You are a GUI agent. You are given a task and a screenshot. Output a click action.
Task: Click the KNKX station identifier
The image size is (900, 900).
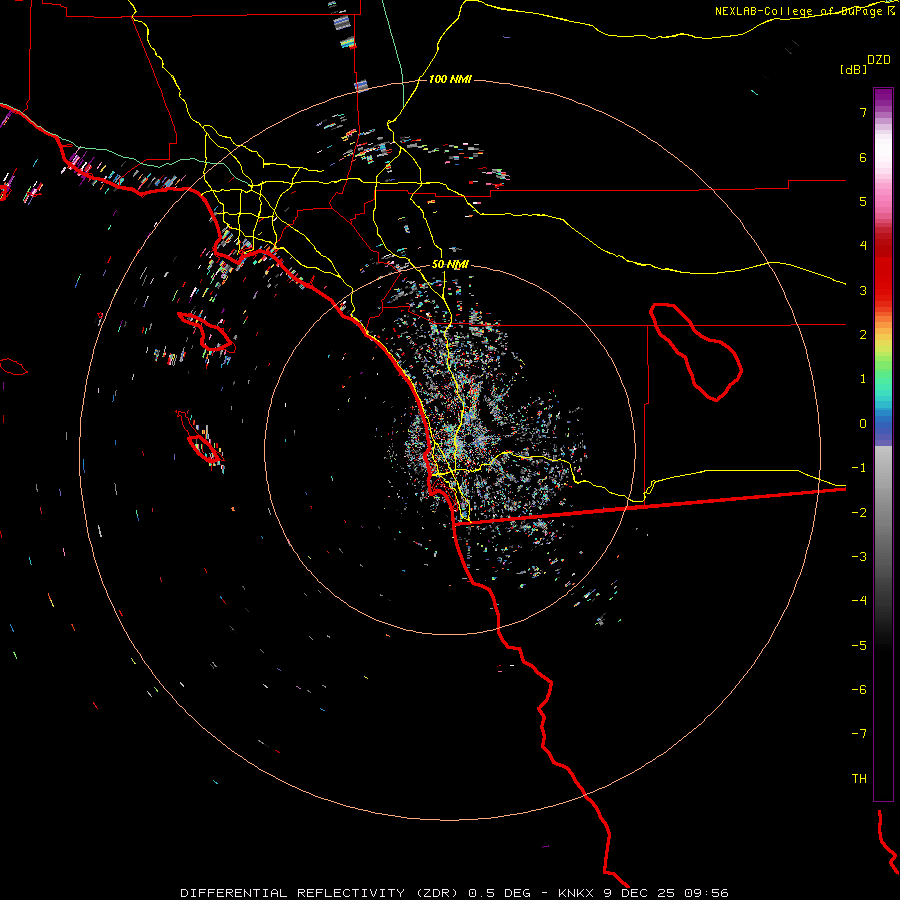click(x=576, y=893)
